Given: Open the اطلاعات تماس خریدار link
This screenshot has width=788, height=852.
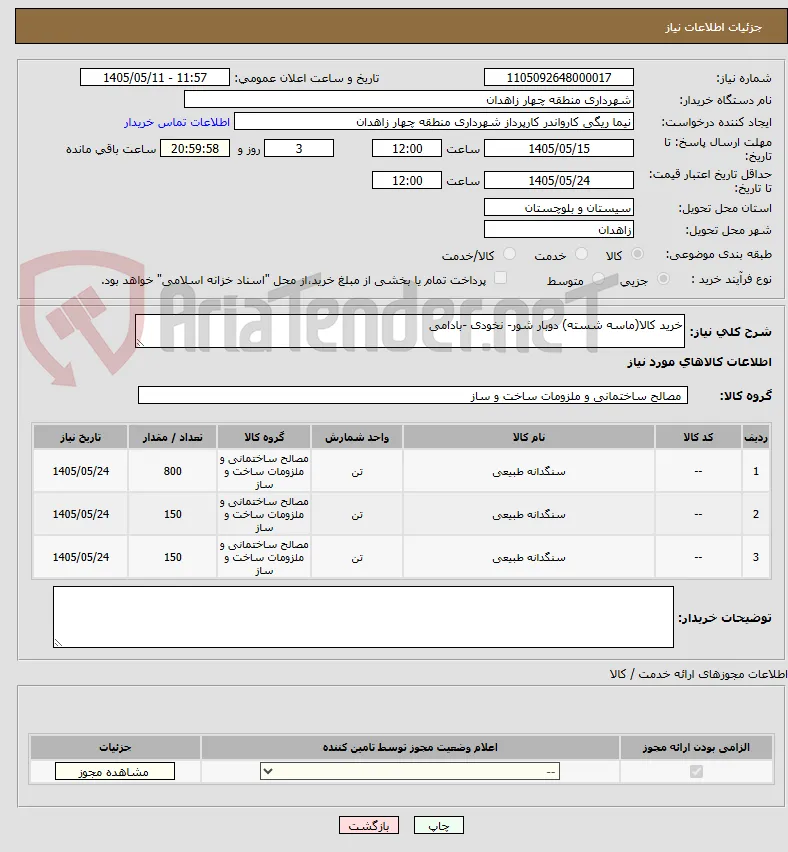Looking at the screenshot, I should 177,123.
